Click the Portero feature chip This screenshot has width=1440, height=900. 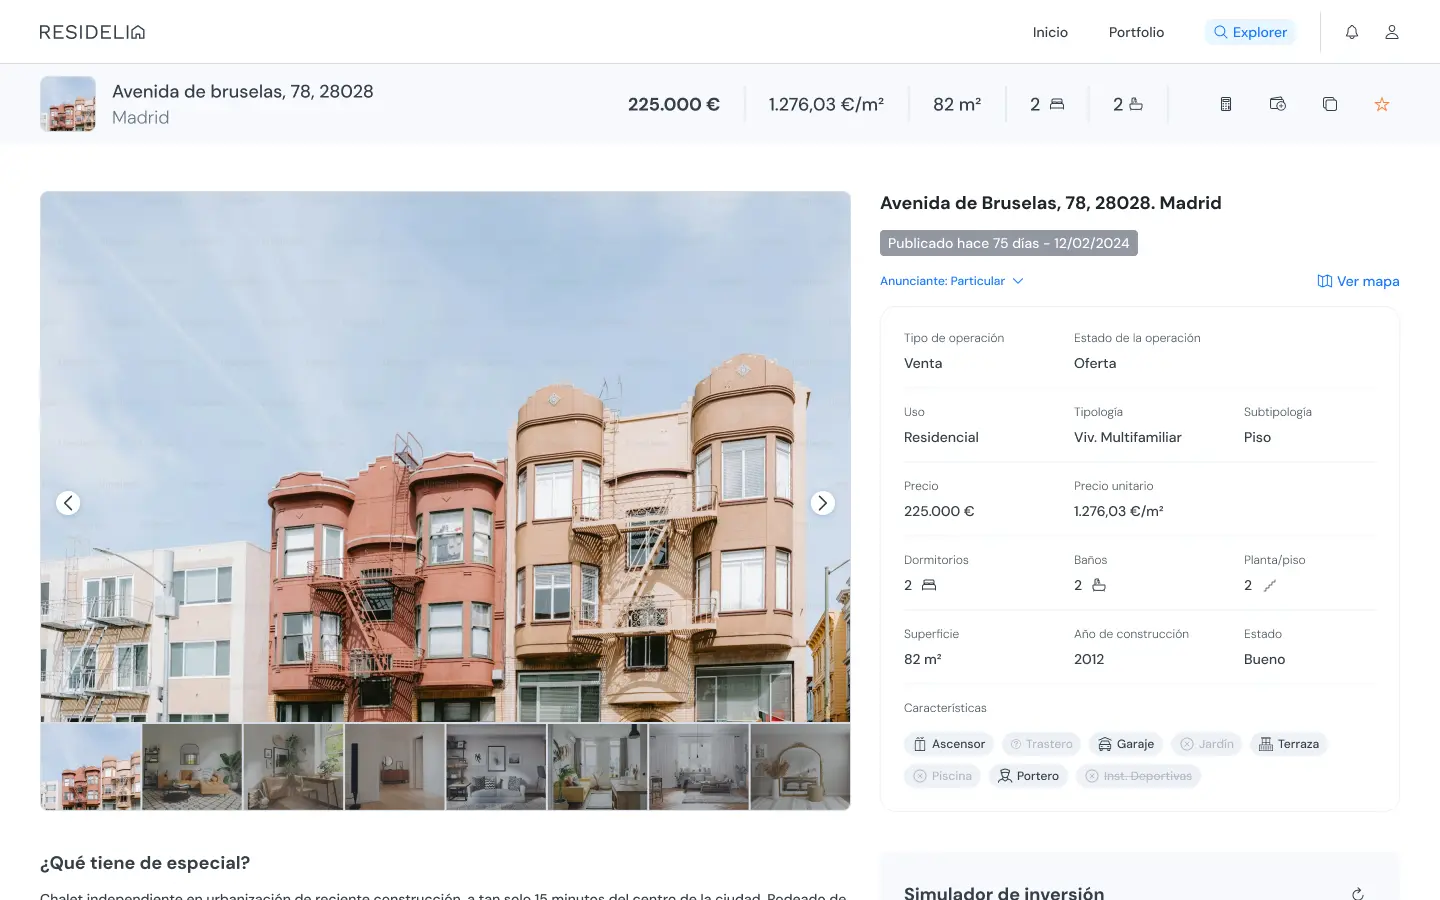pos(1028,776)
